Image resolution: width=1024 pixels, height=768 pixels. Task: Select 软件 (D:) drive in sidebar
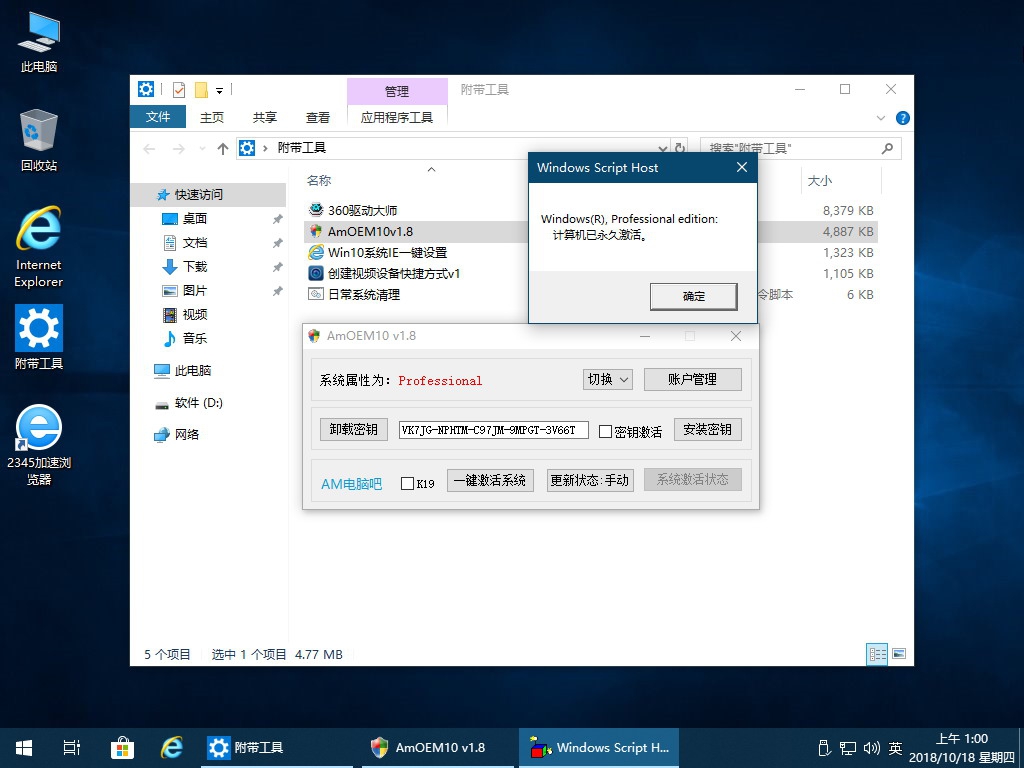pos(199,403)
